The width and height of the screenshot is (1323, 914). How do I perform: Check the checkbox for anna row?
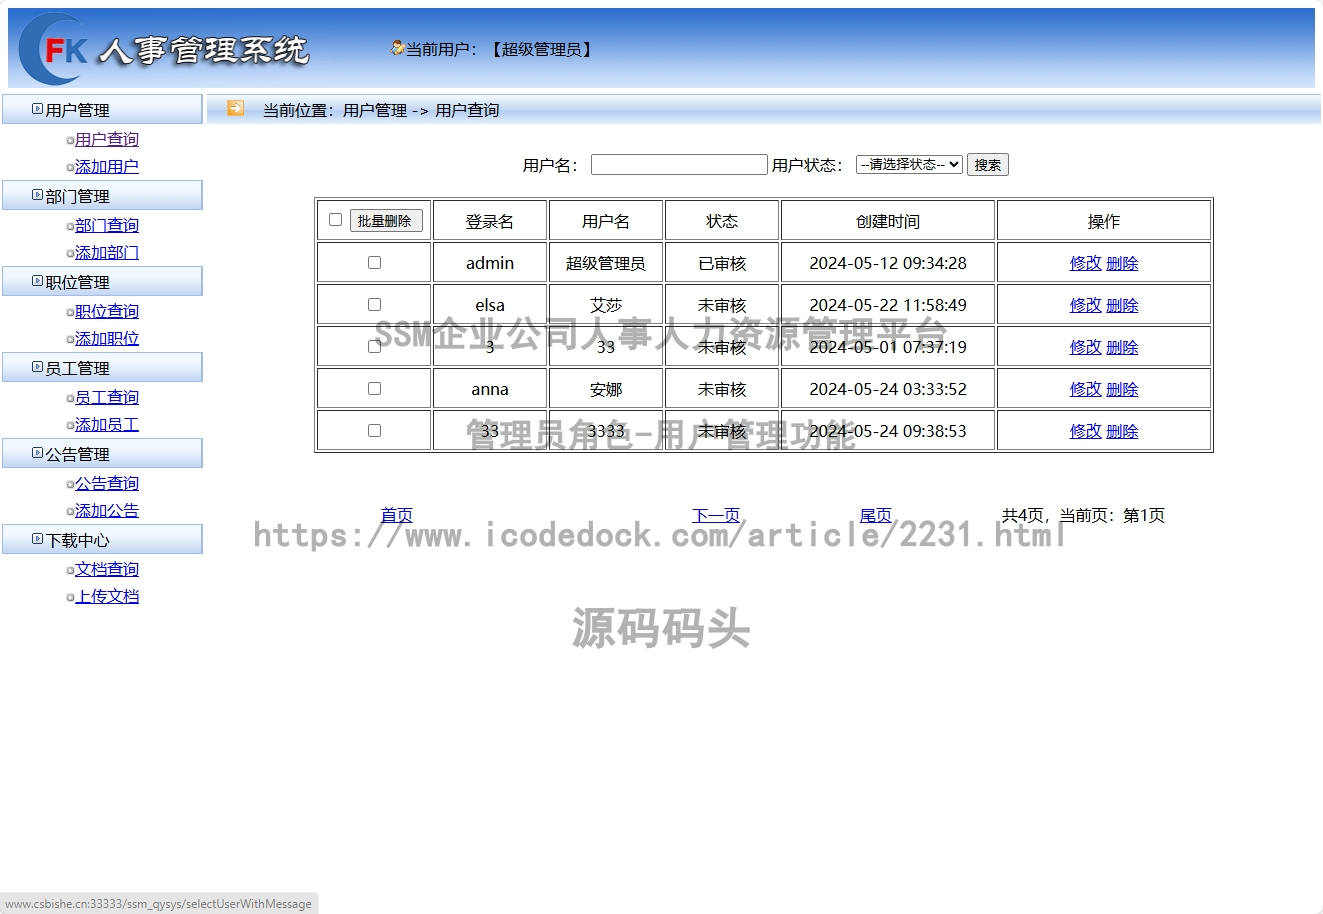tap(375, 388)
